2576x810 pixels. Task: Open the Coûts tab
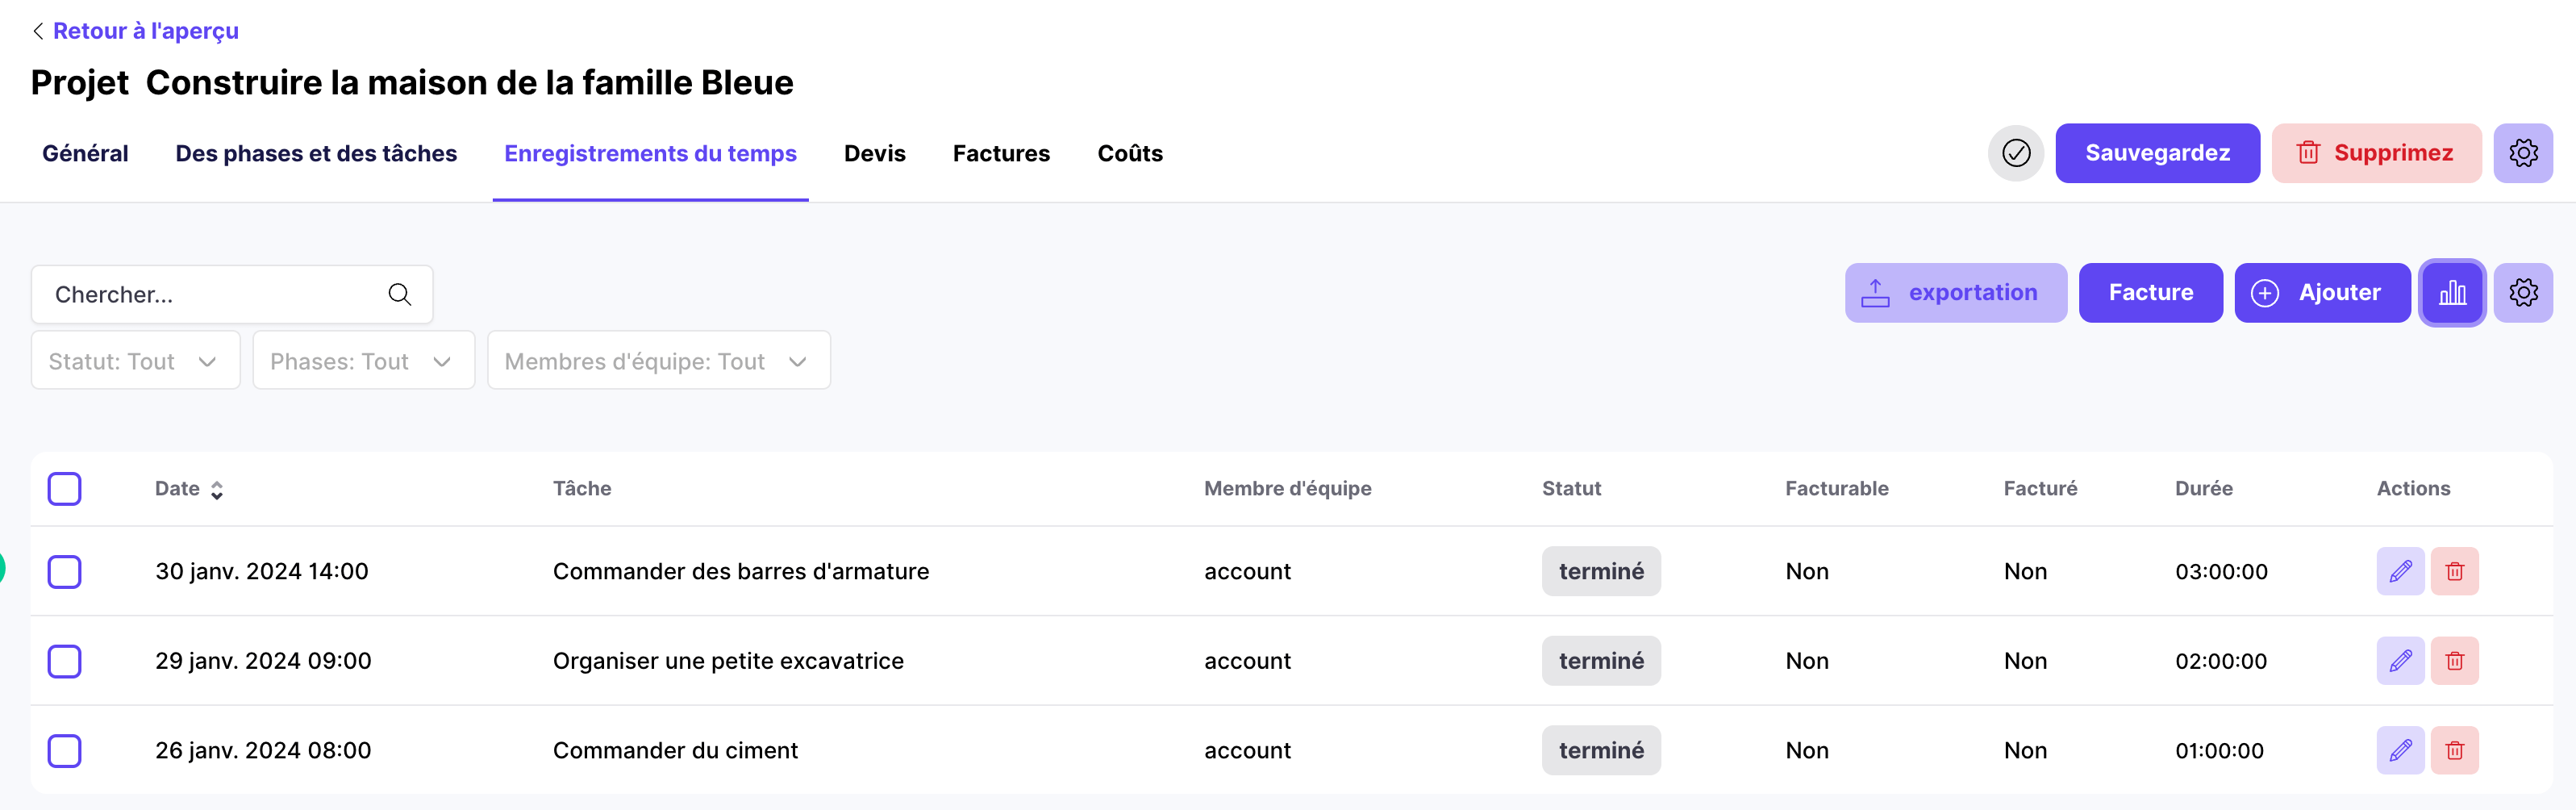(1130, 153)
